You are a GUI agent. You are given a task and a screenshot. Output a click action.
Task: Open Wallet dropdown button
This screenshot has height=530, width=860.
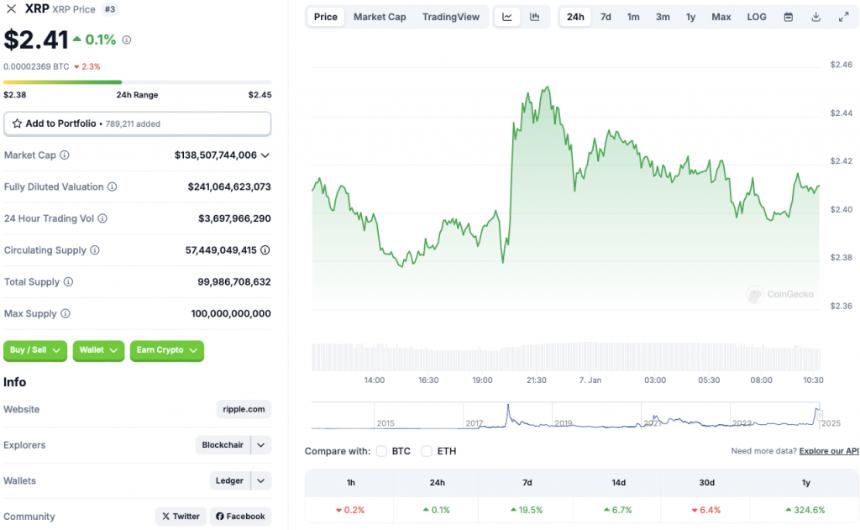click(x=98, y=351)
